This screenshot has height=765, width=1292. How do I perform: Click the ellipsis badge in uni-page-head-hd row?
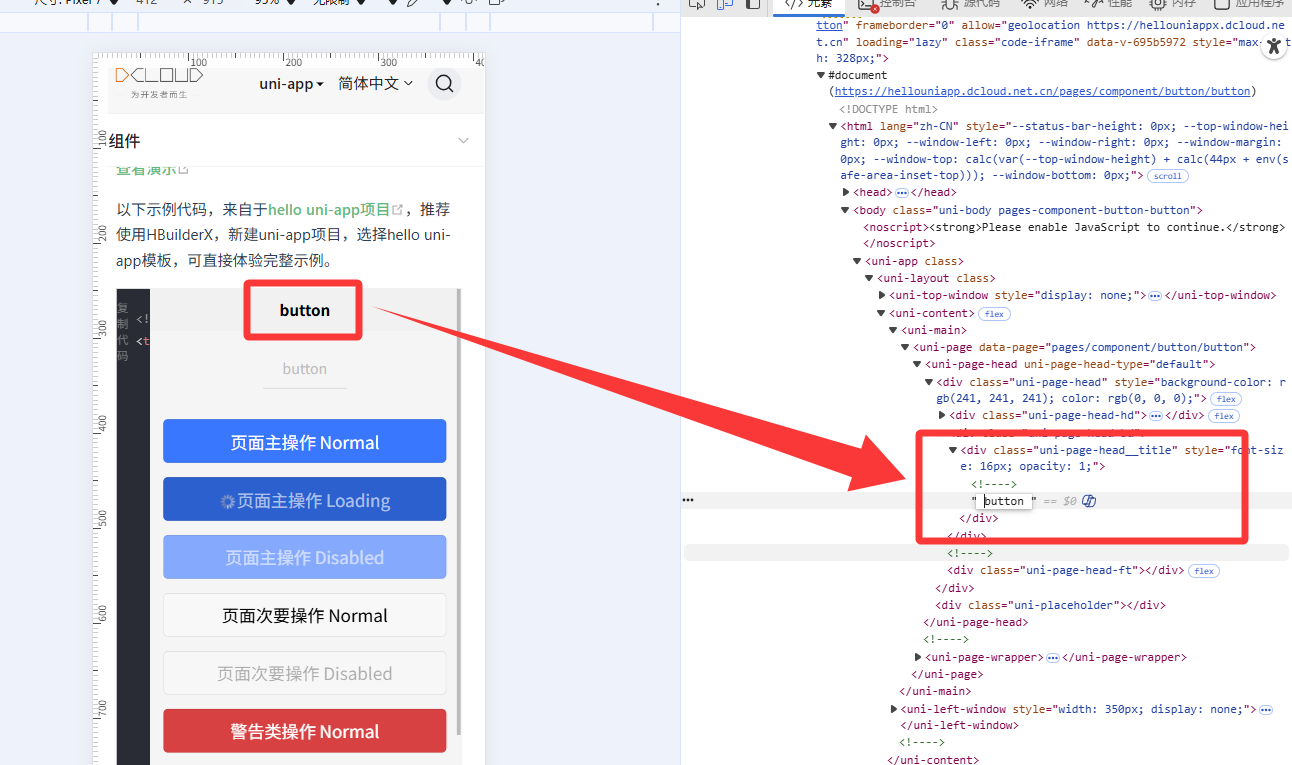1155,415
